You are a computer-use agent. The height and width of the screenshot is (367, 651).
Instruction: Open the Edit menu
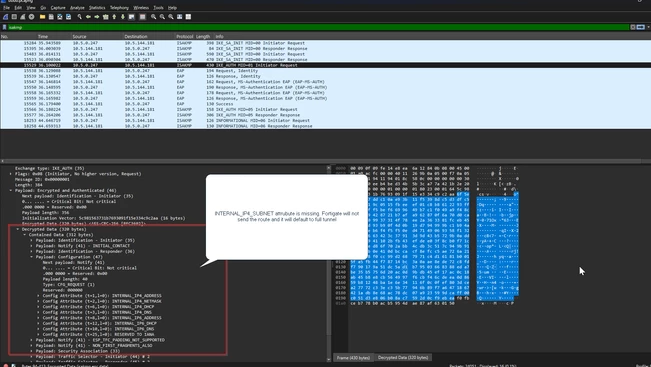pyautogui.click(x=18, y=7)
